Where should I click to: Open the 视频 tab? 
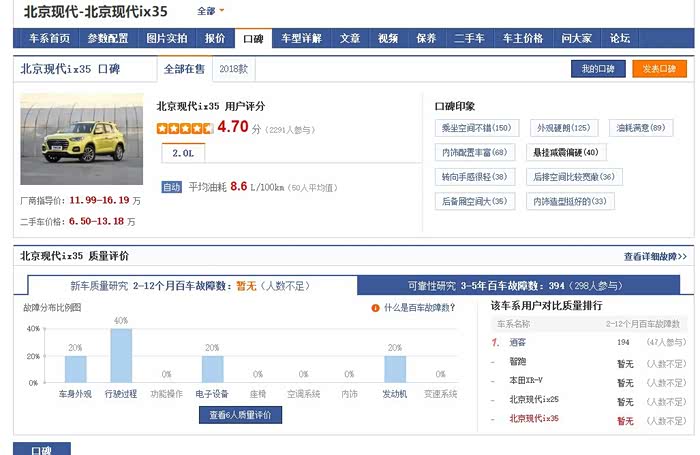[x=388, y=38]
